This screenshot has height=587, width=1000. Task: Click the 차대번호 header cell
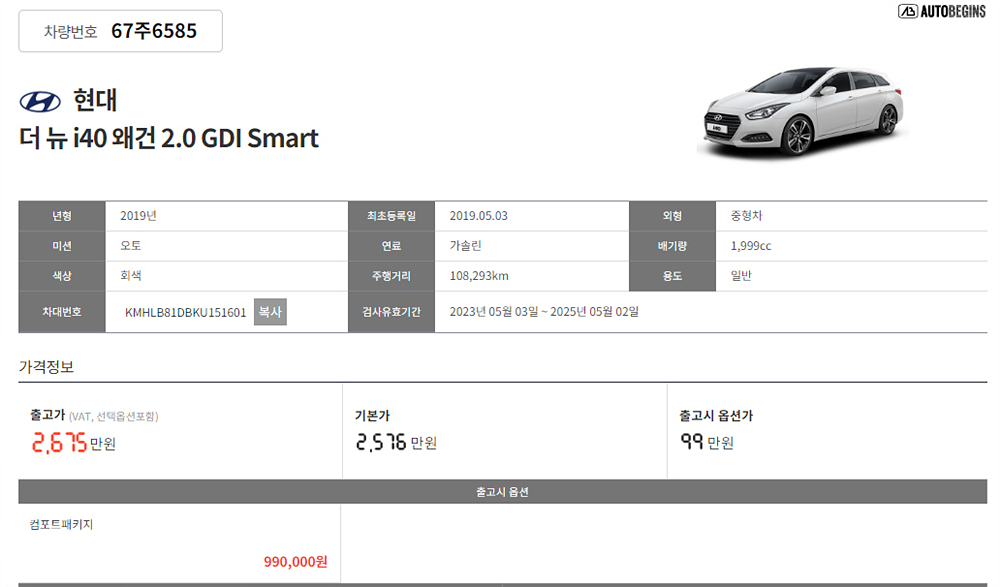[x=62, y=312]
